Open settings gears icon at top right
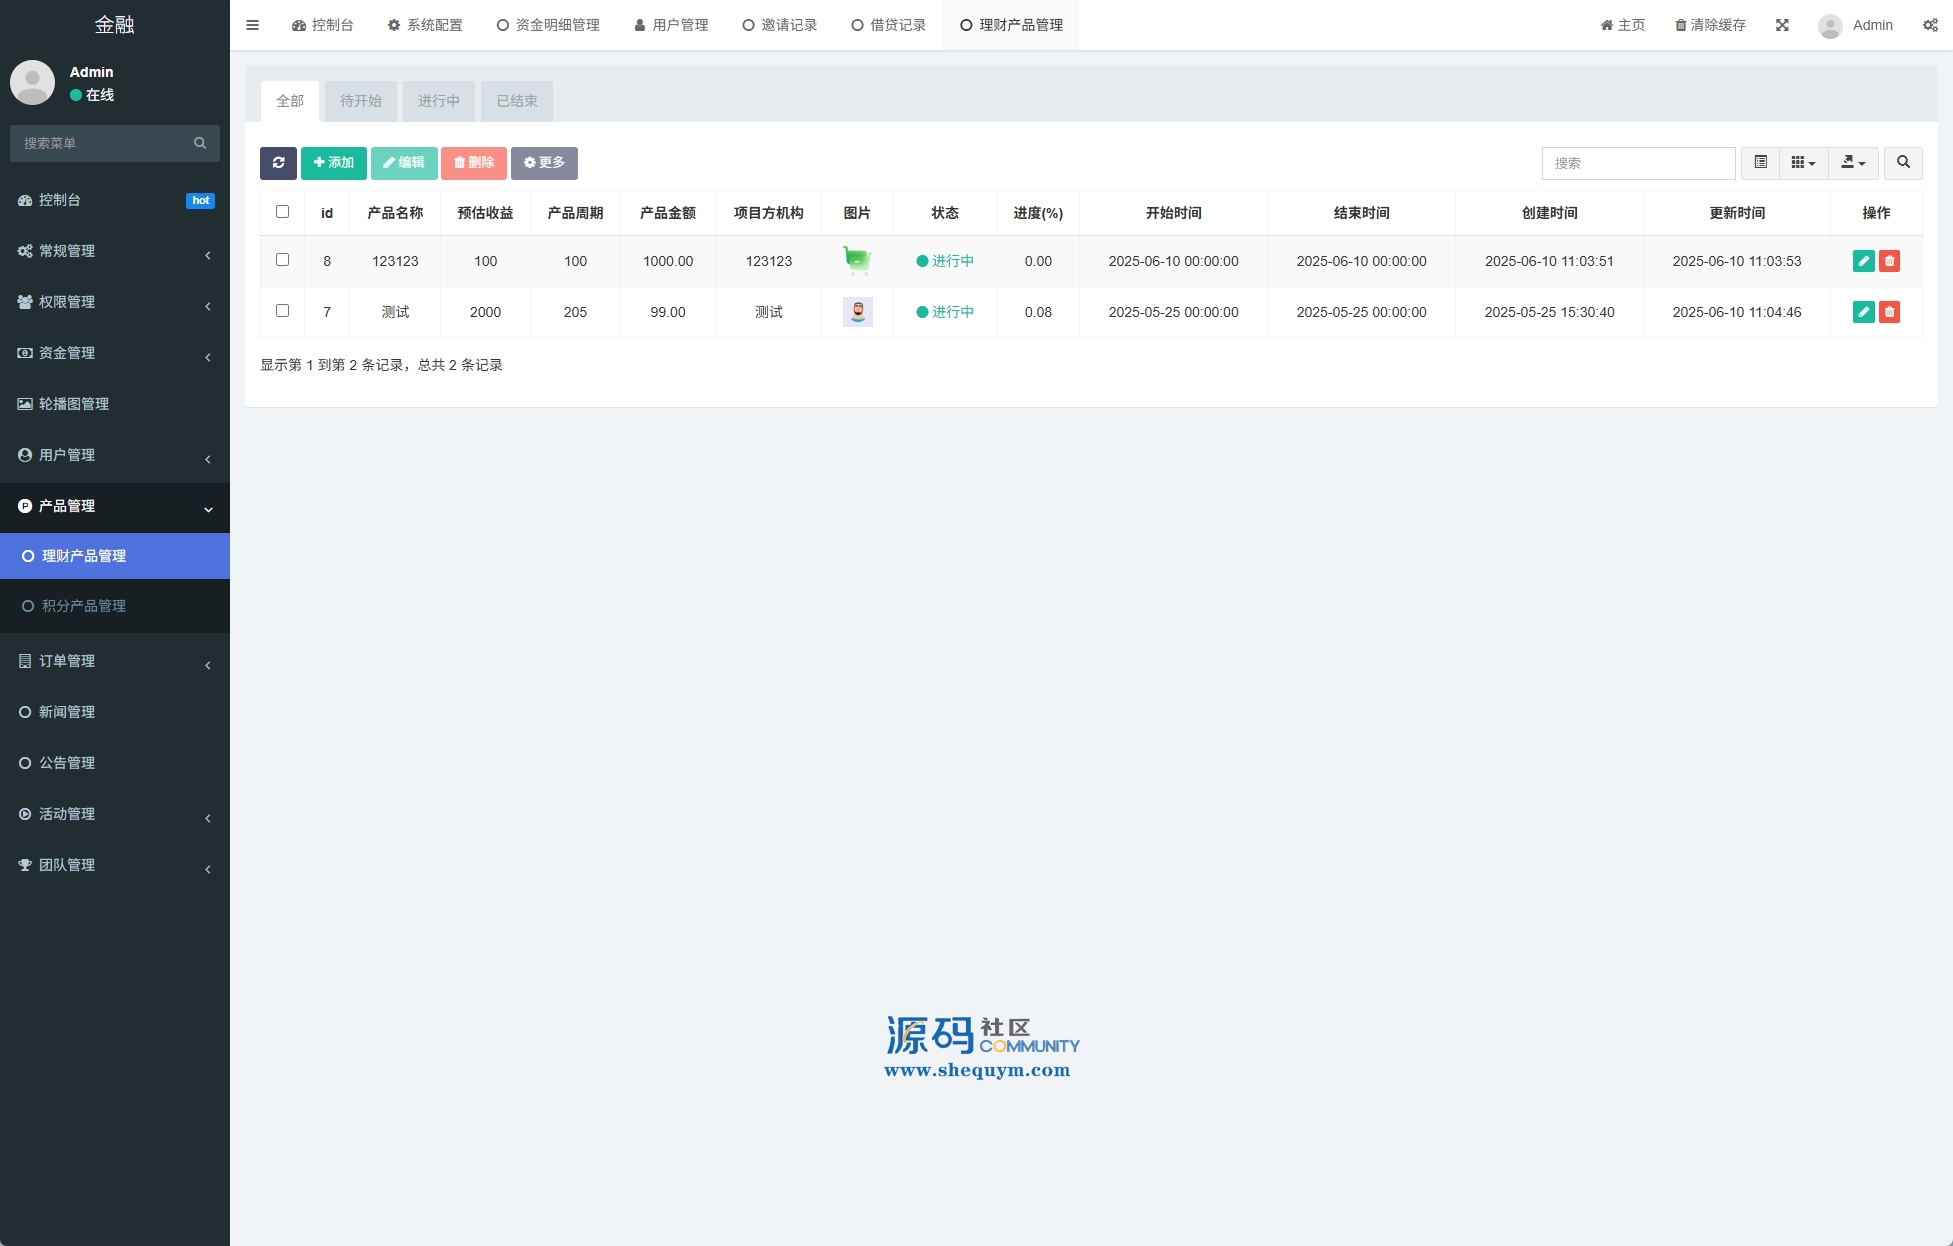Screen dimensions: 1953x1246 coord(1929,25)
